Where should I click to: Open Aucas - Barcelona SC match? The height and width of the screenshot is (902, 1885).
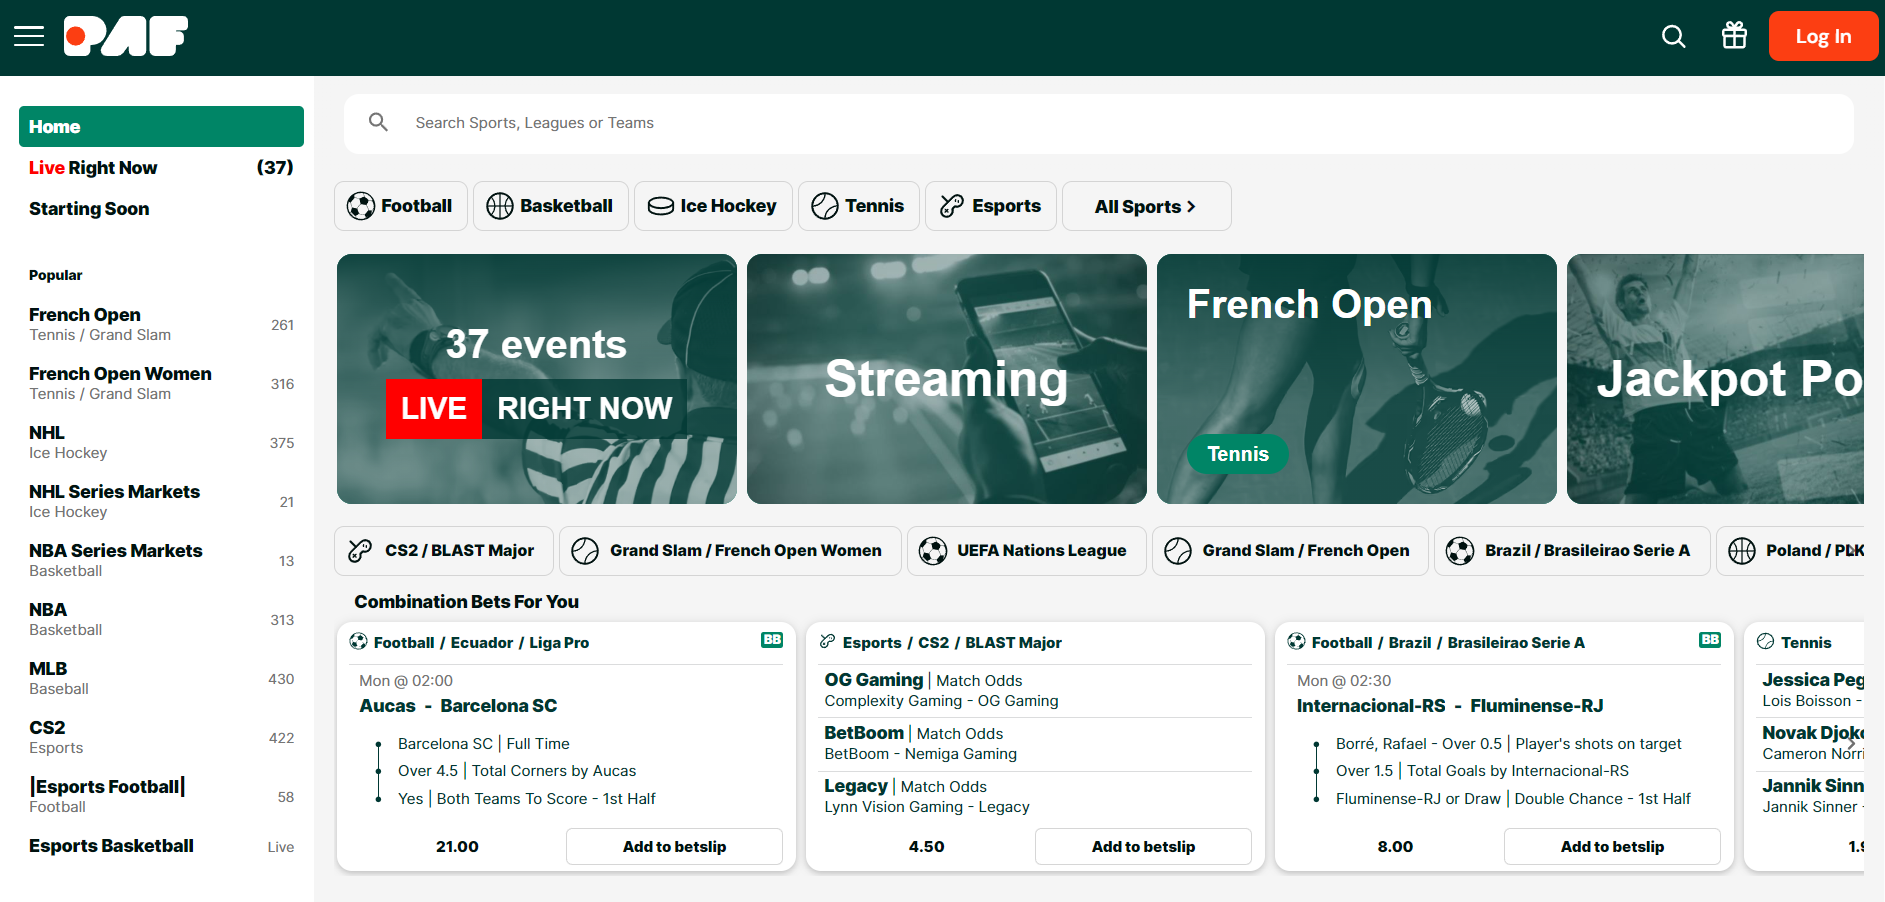coord(458,706)
